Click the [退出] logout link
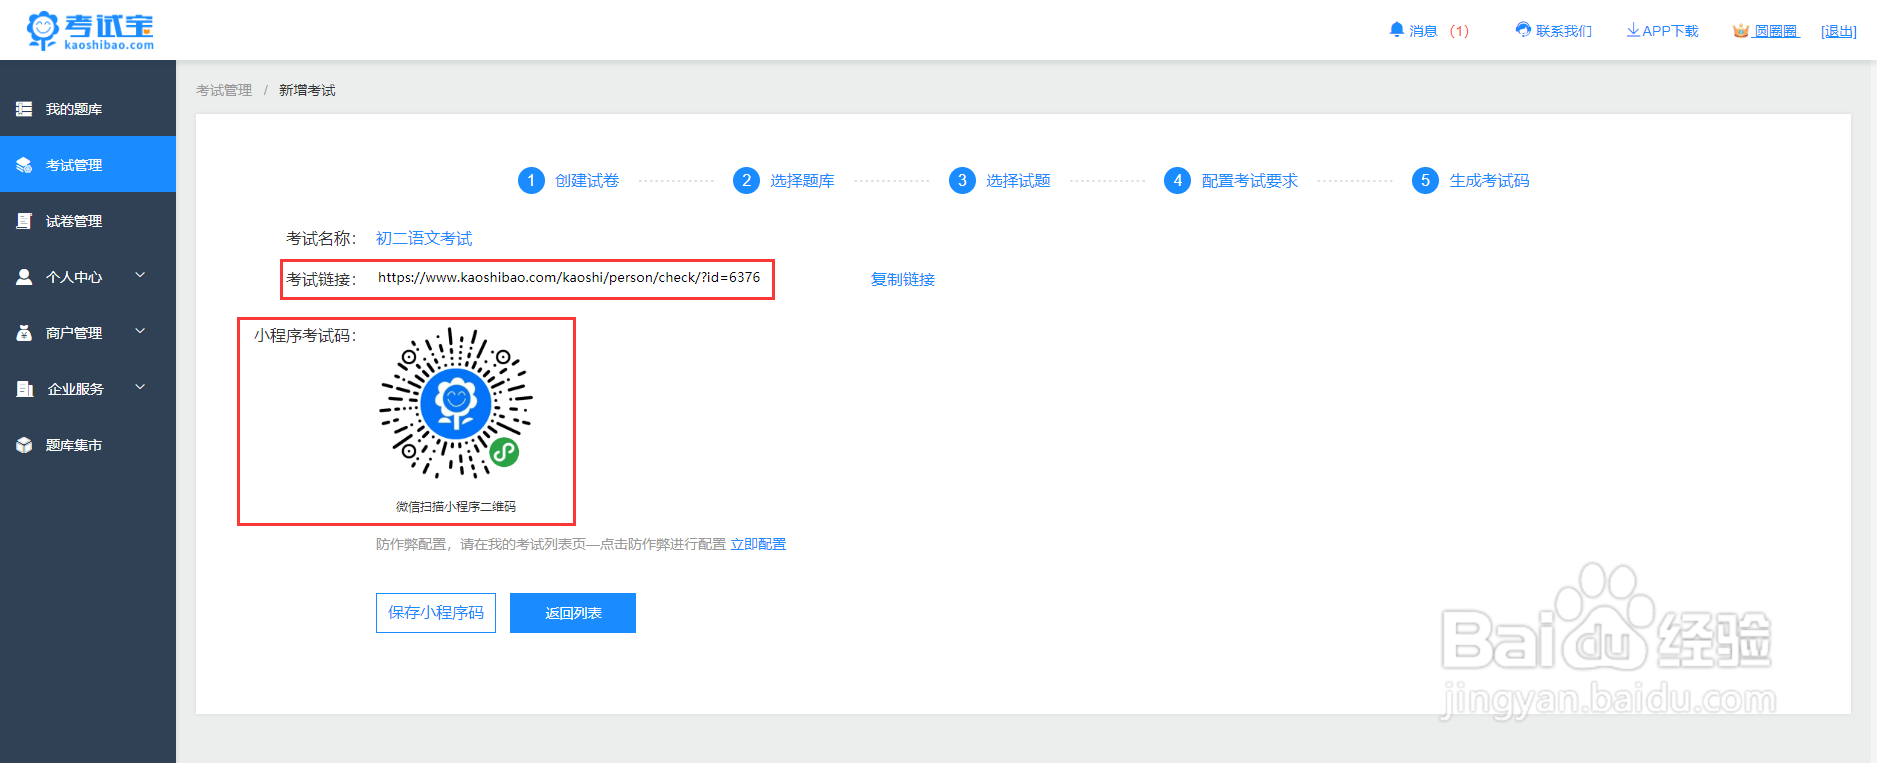1877x763 pixels. [x=1838, y=31]
